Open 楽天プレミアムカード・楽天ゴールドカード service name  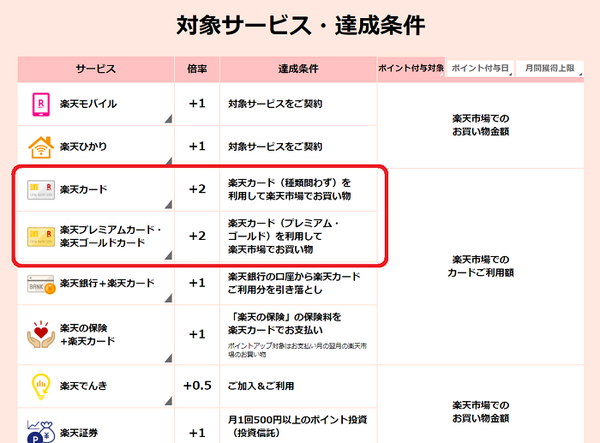pyautogui.click(x=110, y=236)
